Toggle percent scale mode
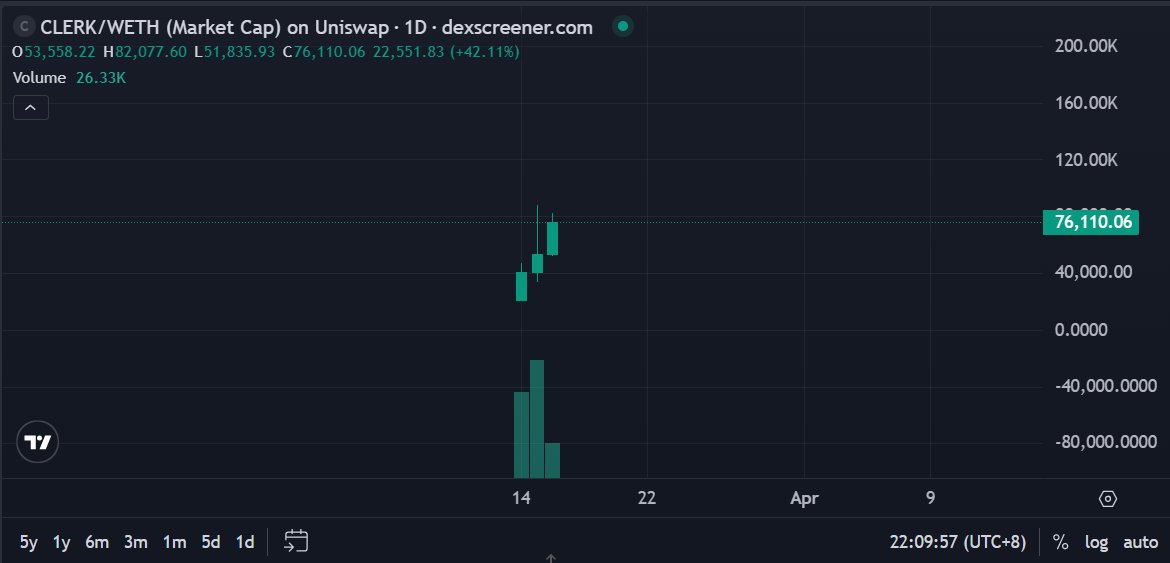1170x563 pixels. pyautogui.click(x=1060, y=542)
